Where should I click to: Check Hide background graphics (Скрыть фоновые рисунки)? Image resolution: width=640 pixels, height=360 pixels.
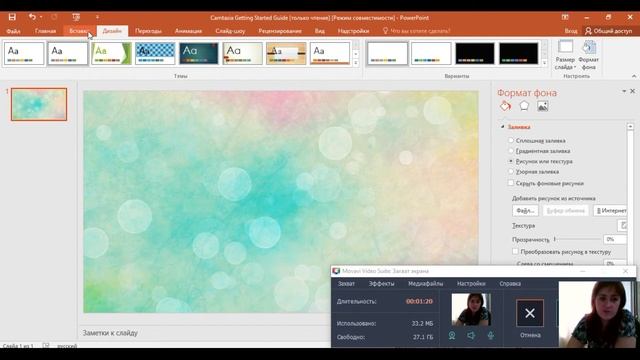coord(511,183)
